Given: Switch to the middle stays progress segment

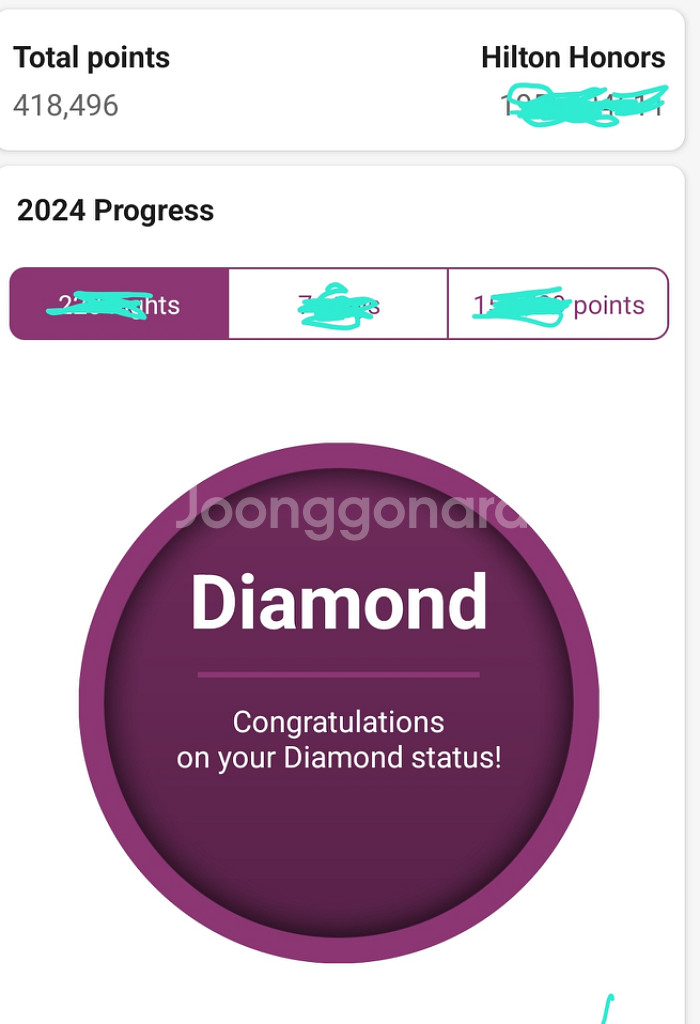Looking at the screenshot, I should click(338, 304).
